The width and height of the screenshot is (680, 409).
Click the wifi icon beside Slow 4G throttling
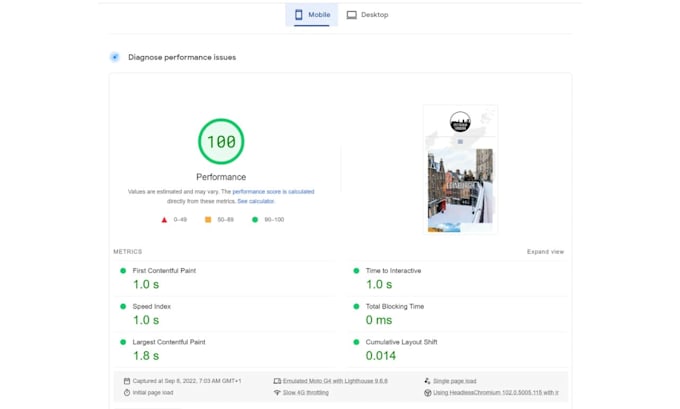point(277,393)
